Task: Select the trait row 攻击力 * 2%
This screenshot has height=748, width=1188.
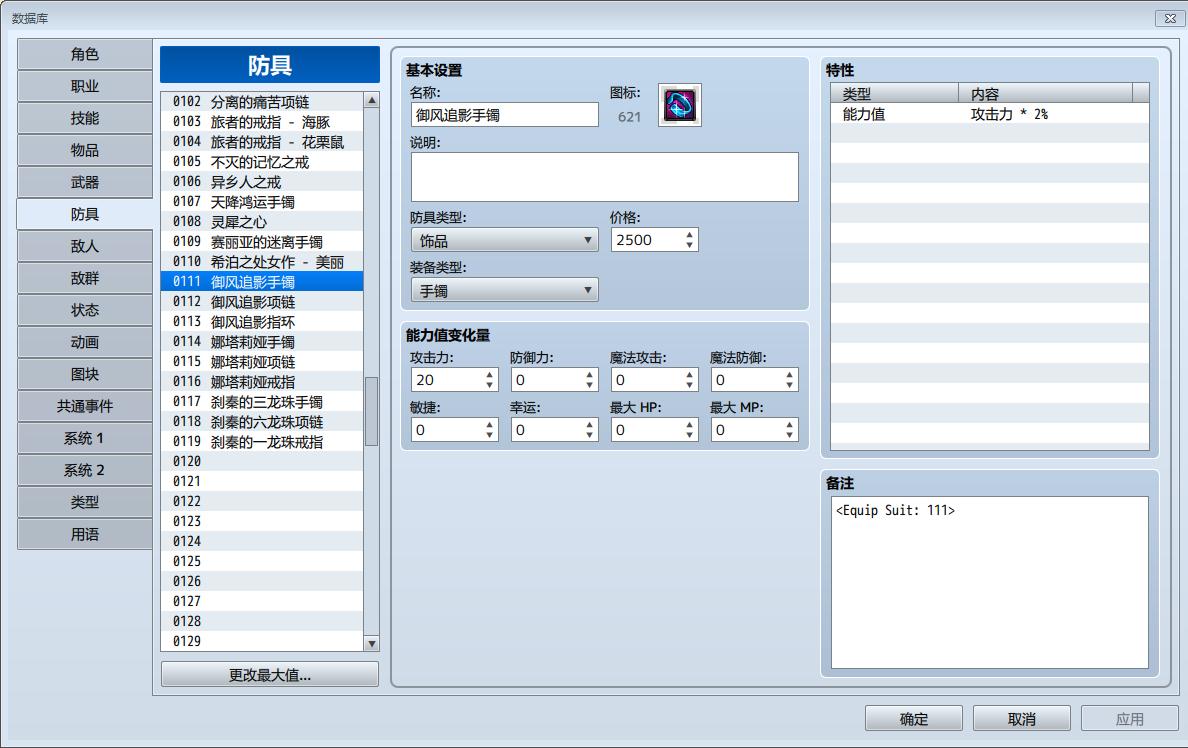Action: [989, 114]
